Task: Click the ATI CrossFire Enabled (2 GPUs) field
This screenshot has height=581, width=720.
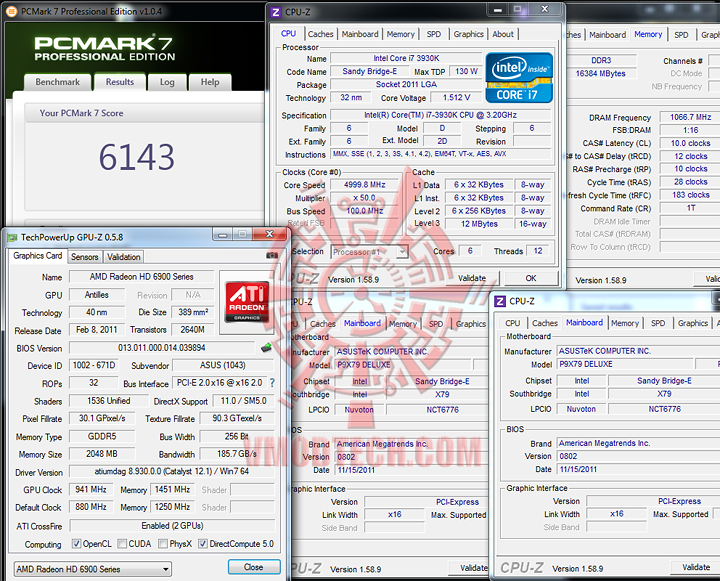Action: point(172,526)
